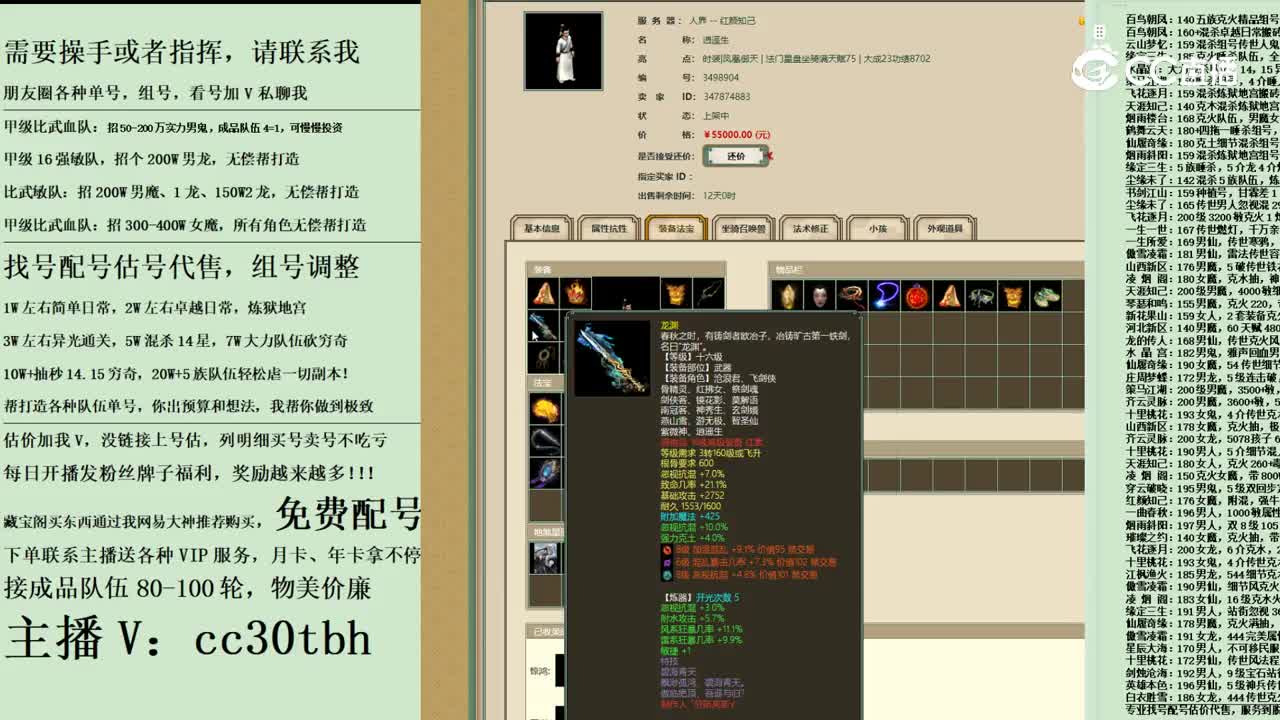Open the 属性抗性 tab
The width and height of the screenshot is (1280, 720).
(x=609, y=229)
